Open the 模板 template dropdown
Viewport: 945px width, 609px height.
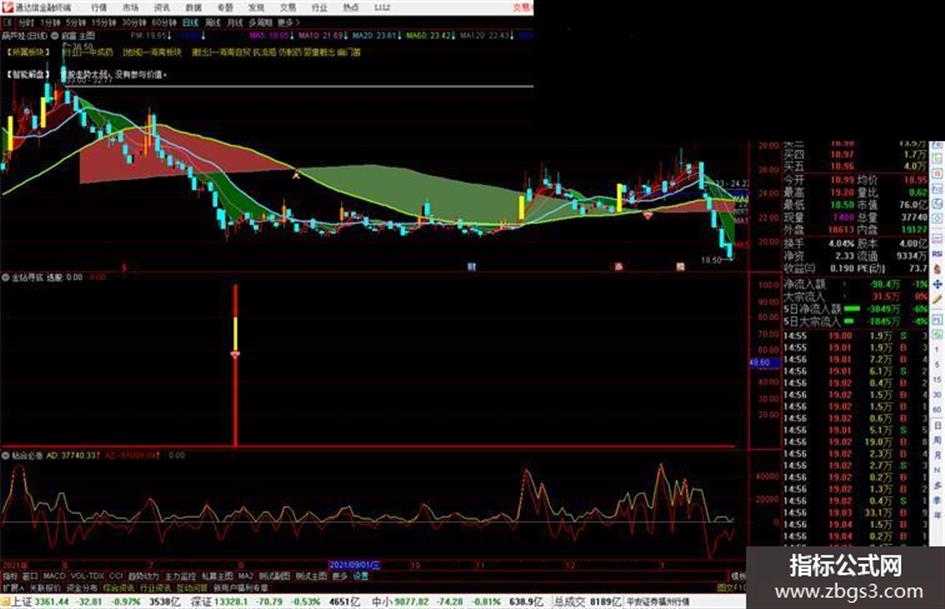[738, 576]
